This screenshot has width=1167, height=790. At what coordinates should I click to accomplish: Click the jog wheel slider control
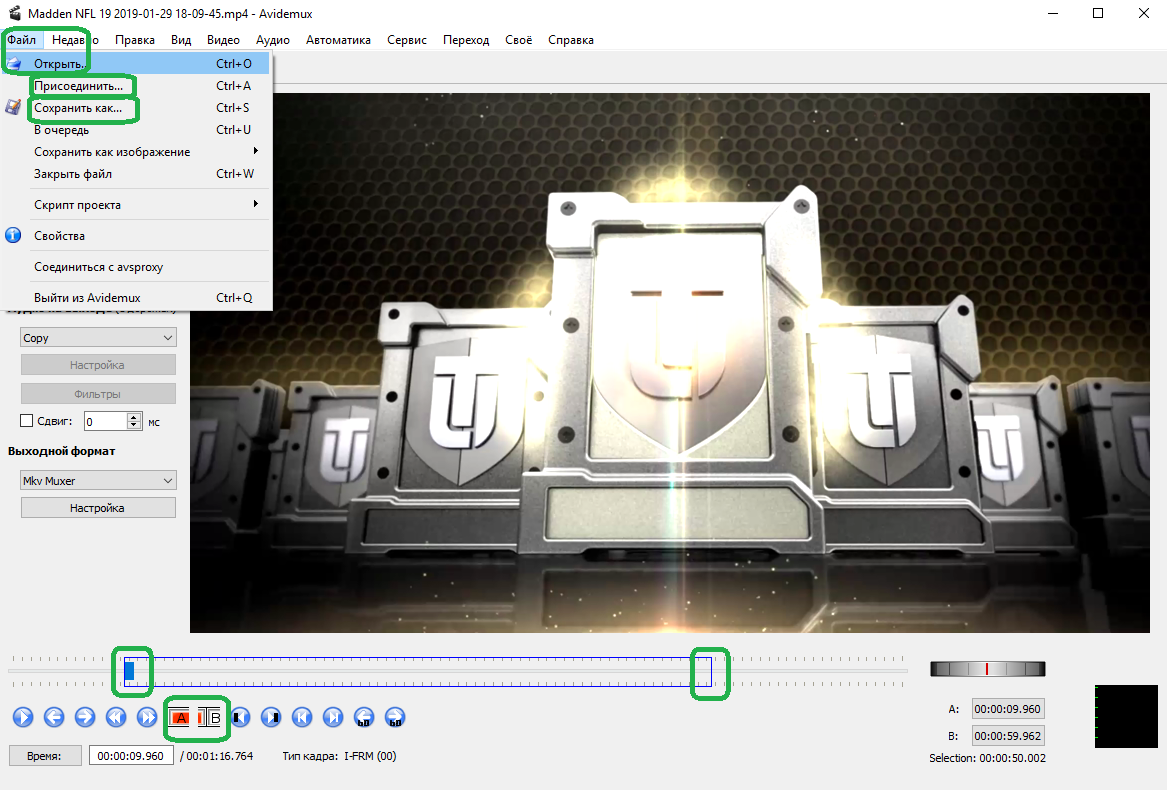[987, 668]
